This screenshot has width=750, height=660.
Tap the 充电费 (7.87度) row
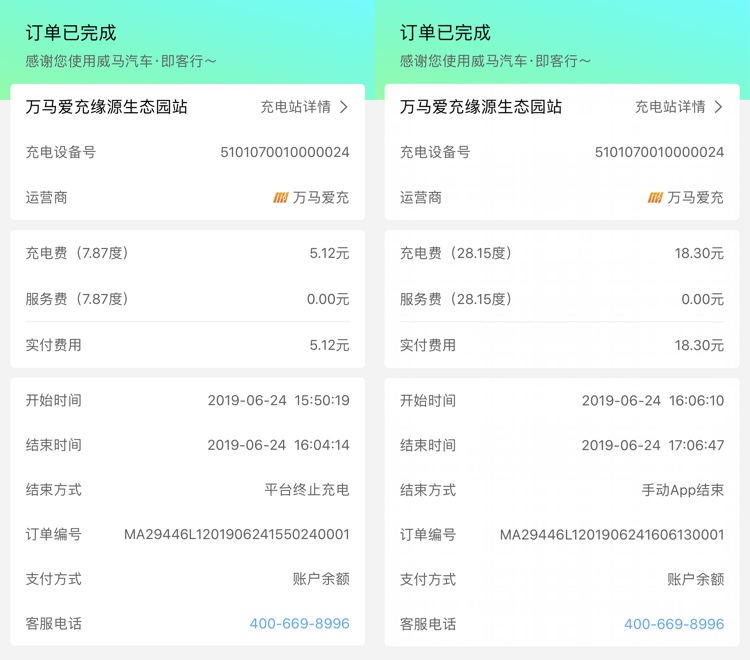click(188, 253)
